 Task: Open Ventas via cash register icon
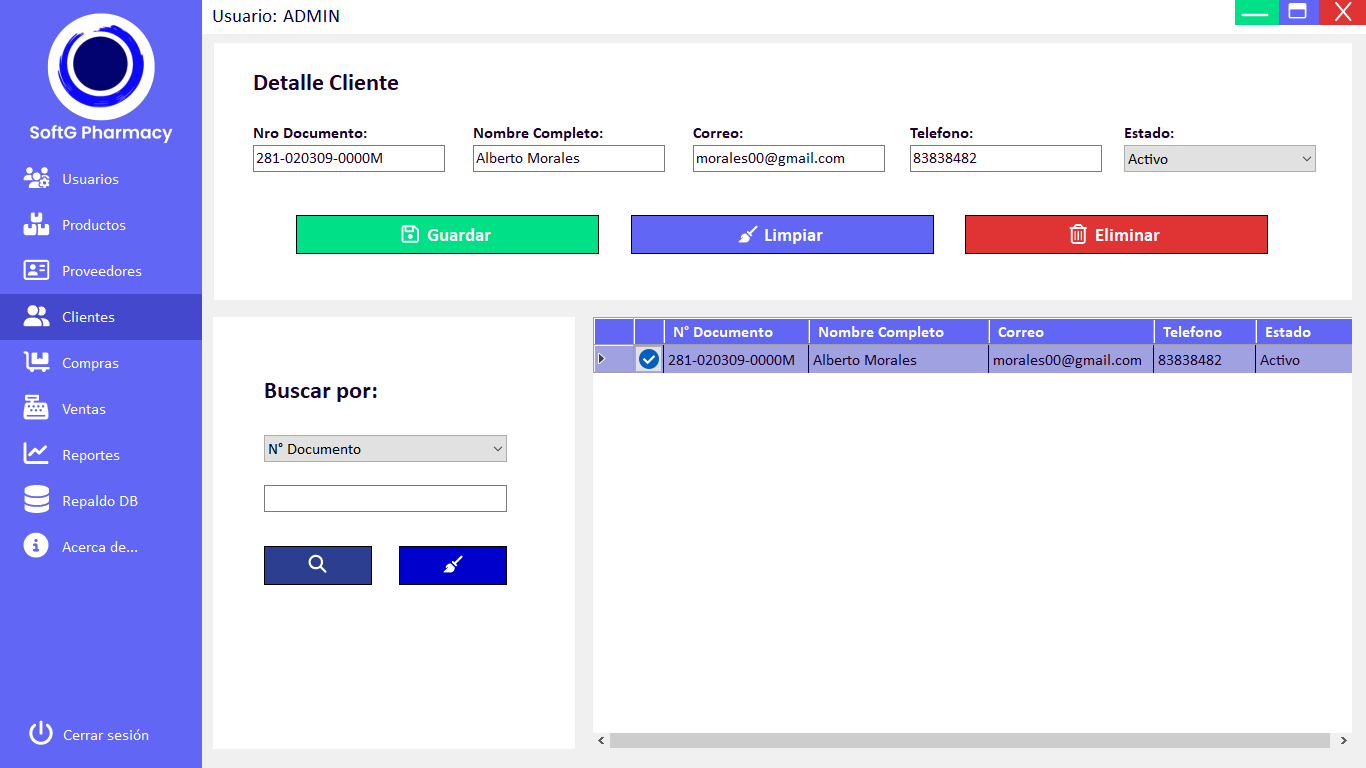pos(36,409)
